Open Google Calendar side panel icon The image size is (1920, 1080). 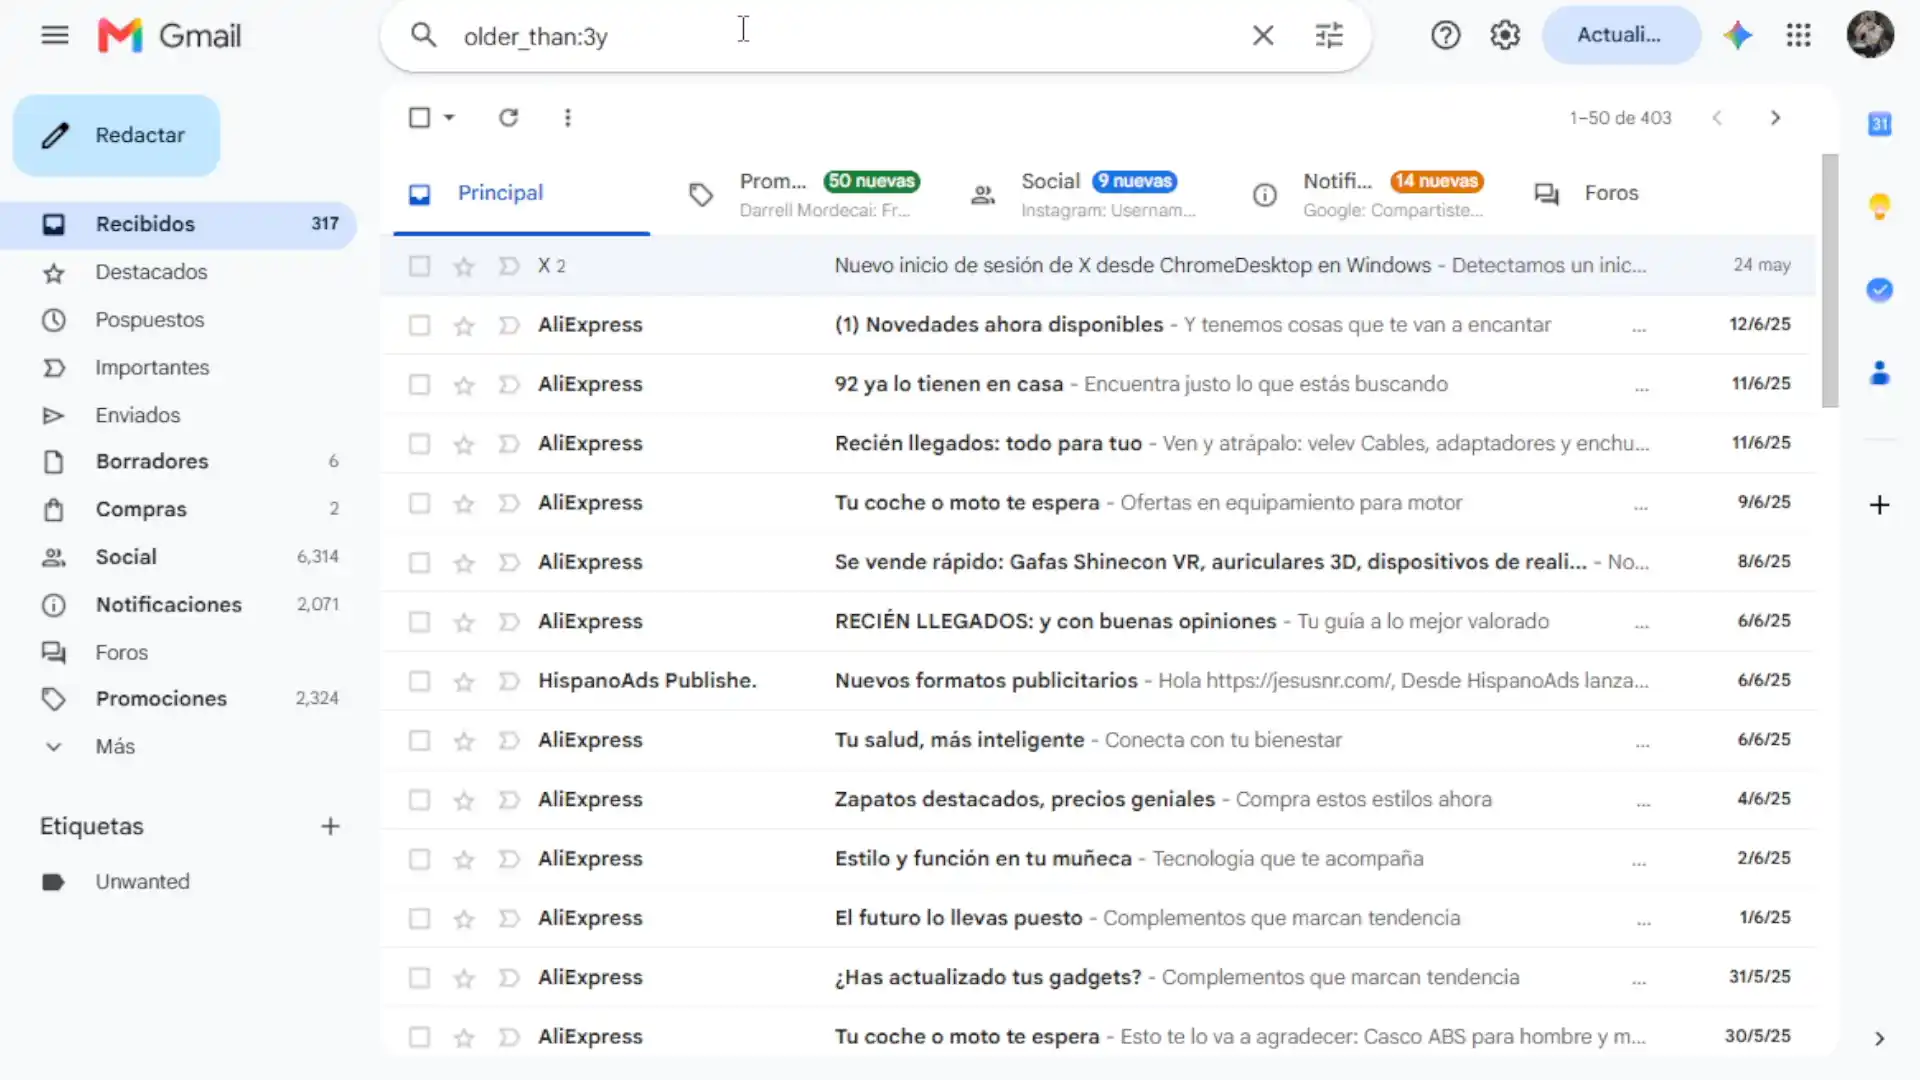click(1880, 124)
